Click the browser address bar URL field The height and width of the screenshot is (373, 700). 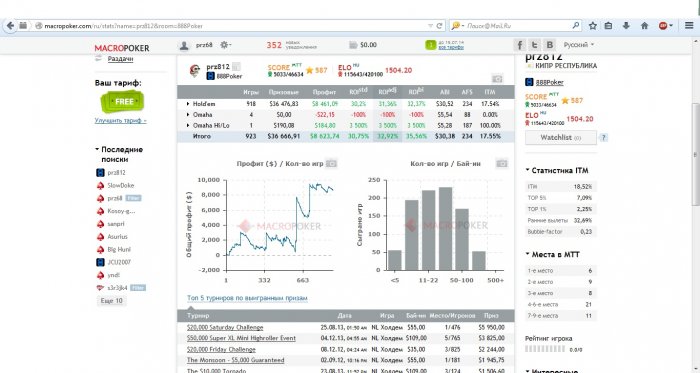click(232, 26)
